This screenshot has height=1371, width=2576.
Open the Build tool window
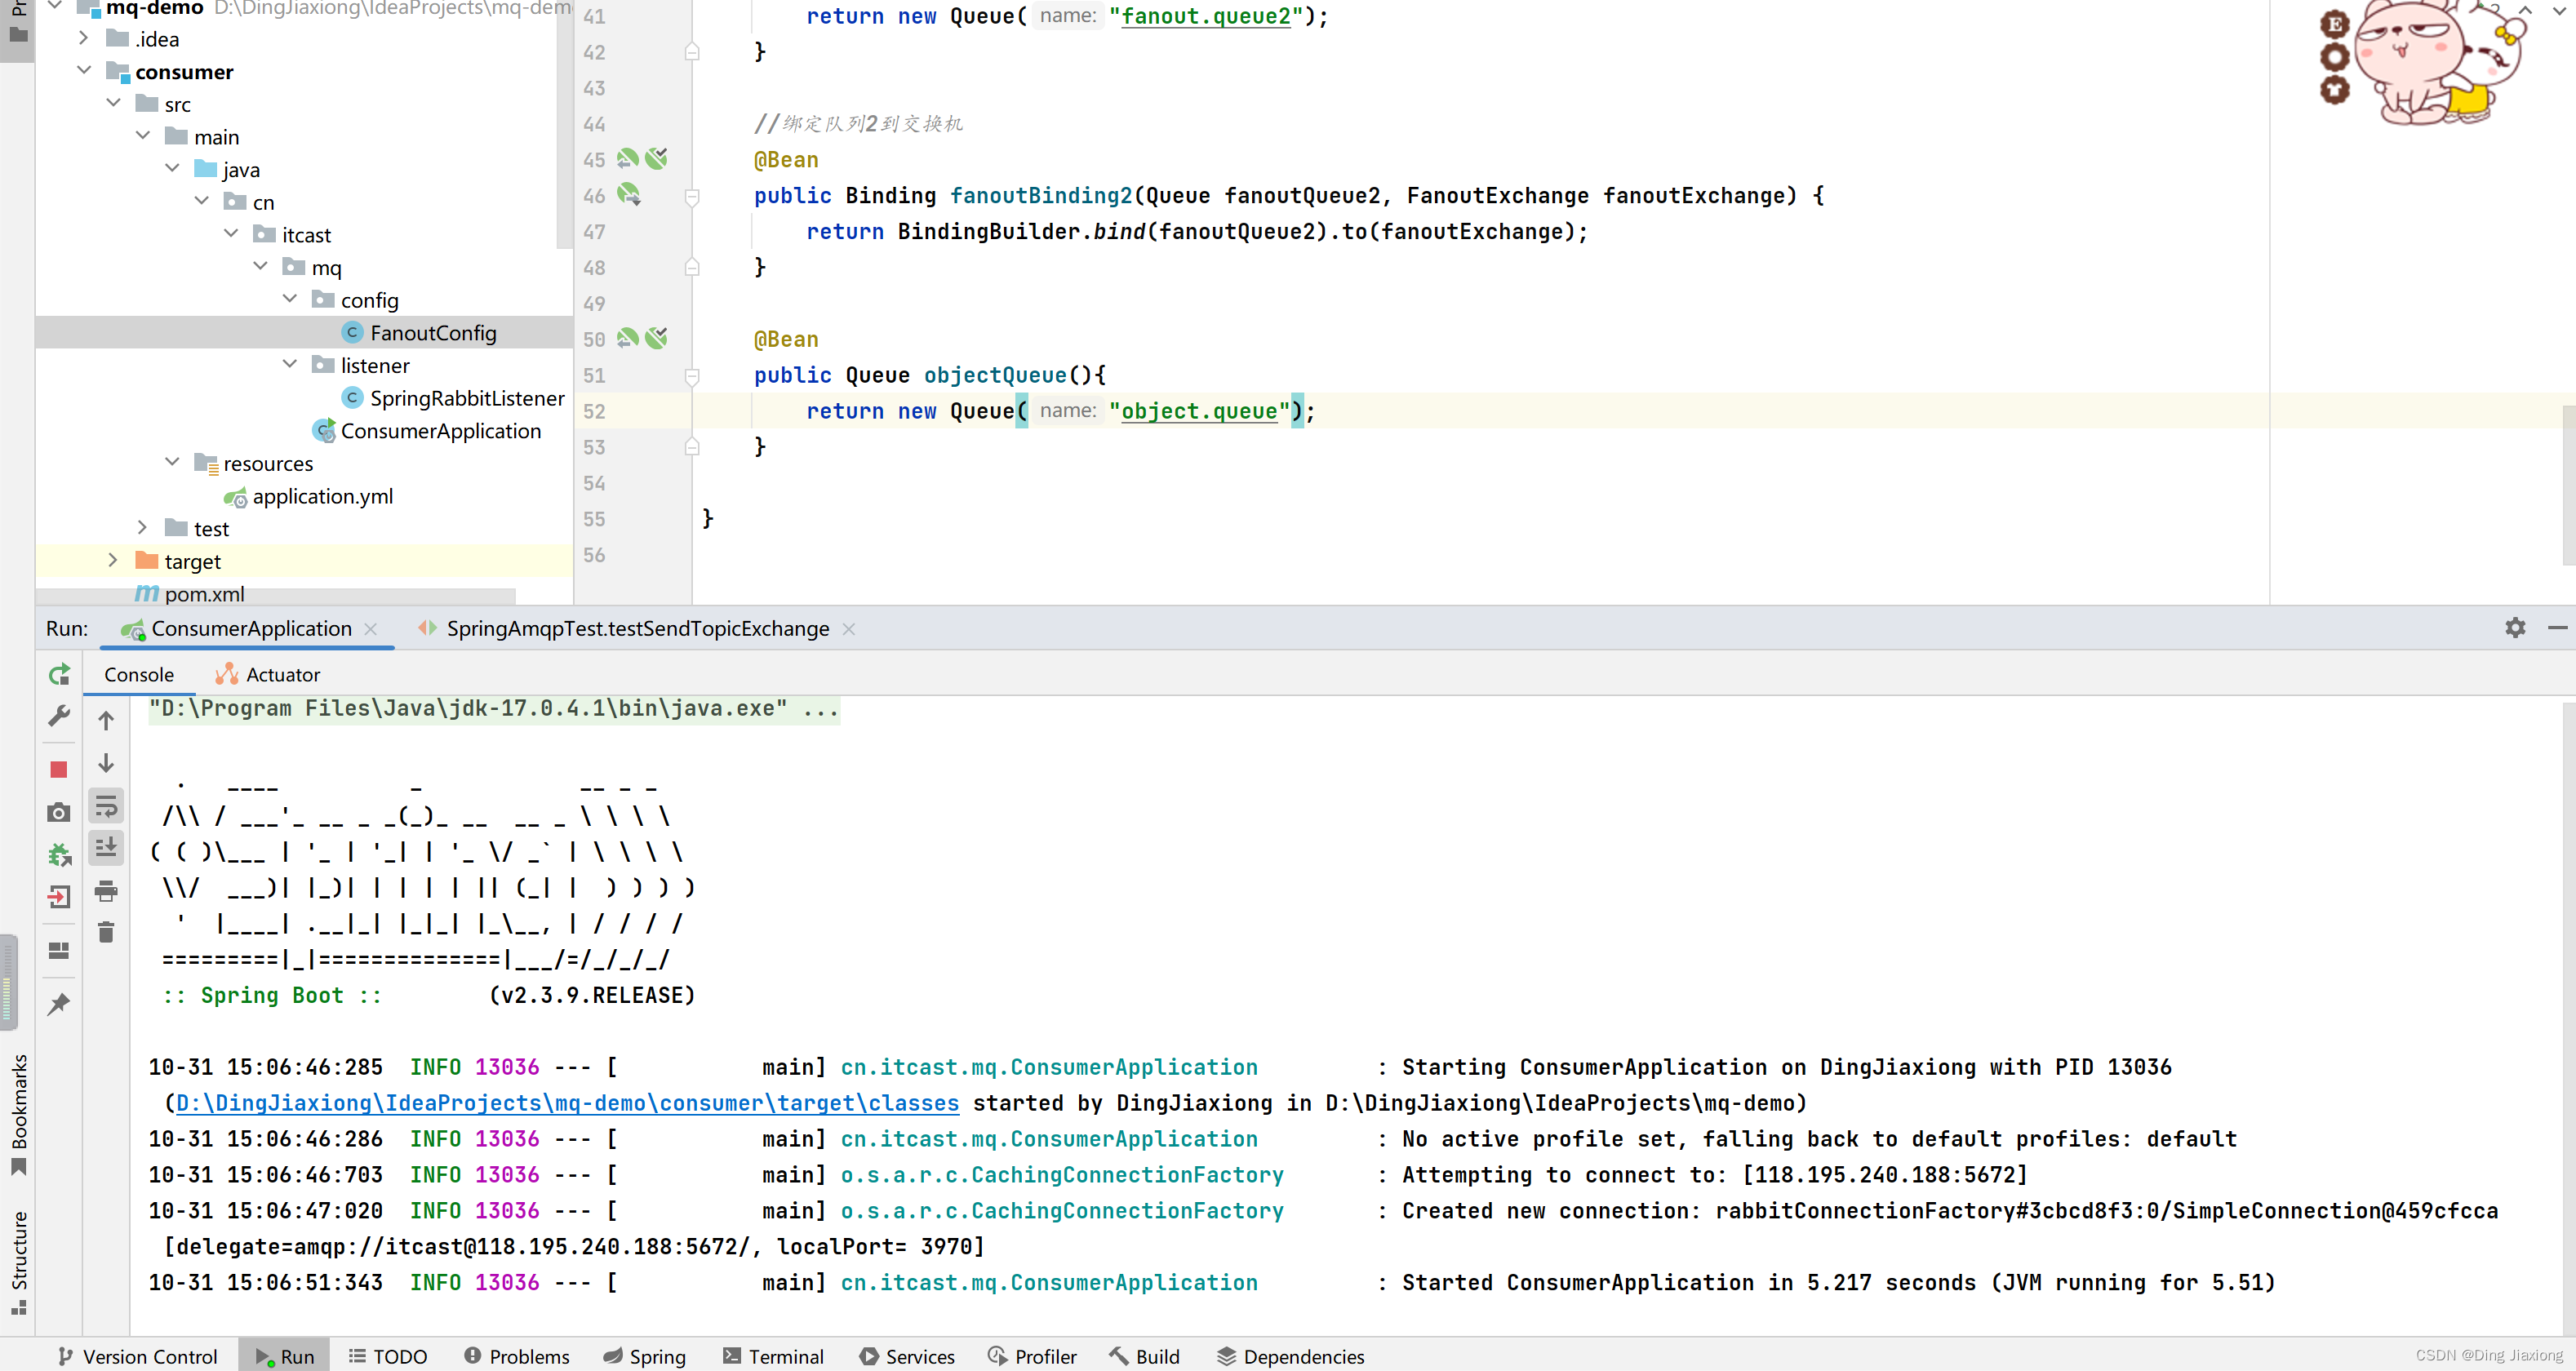1145,1356
